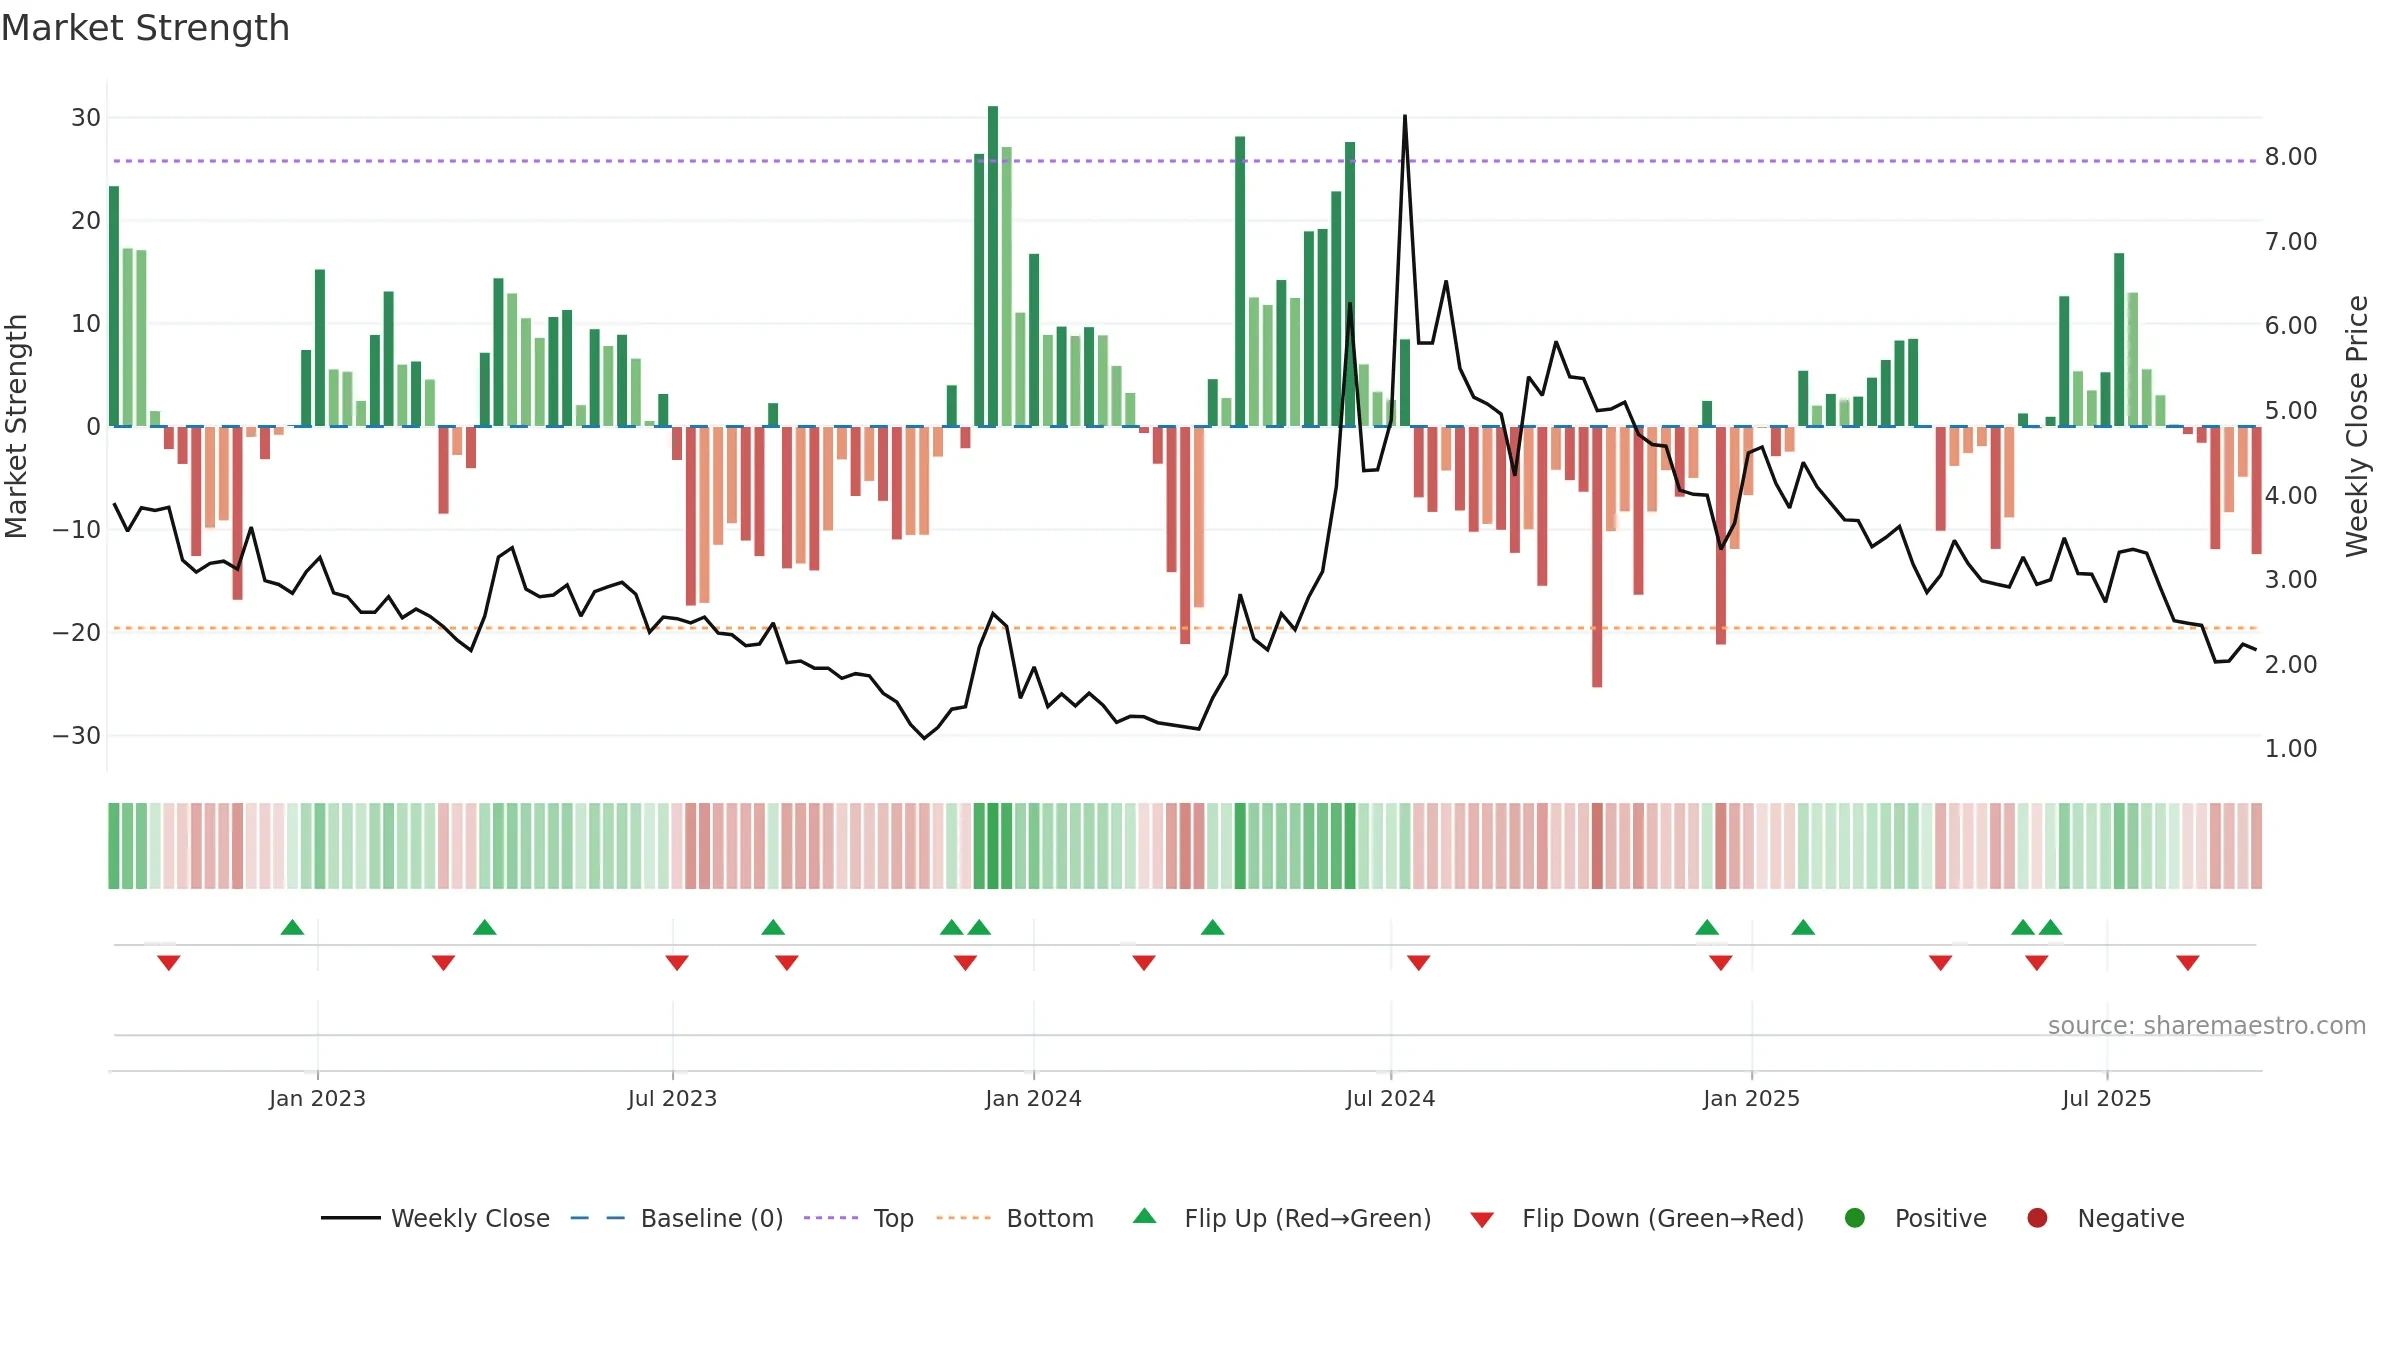Click the vertical Weekly Close Price axis title
This screenshot has width=2400, height=1350.
(x=2357, y=426)
